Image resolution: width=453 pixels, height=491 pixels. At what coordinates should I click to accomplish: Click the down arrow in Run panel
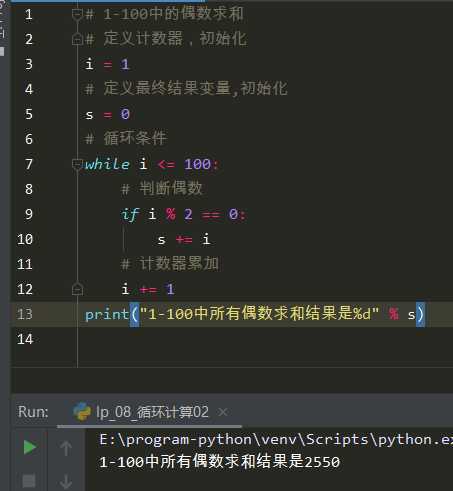pyautogui.click(x=66, y=481)
